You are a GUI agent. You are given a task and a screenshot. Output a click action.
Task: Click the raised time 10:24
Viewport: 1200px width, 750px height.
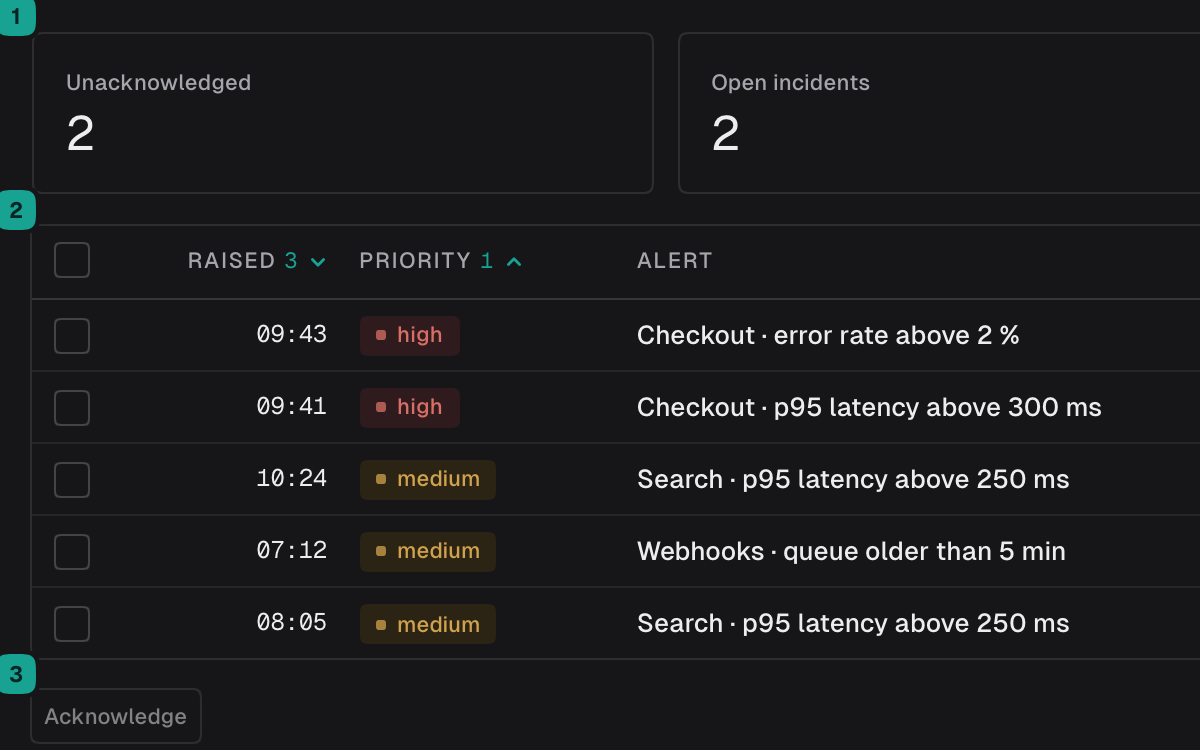click(x=292, y=479)
